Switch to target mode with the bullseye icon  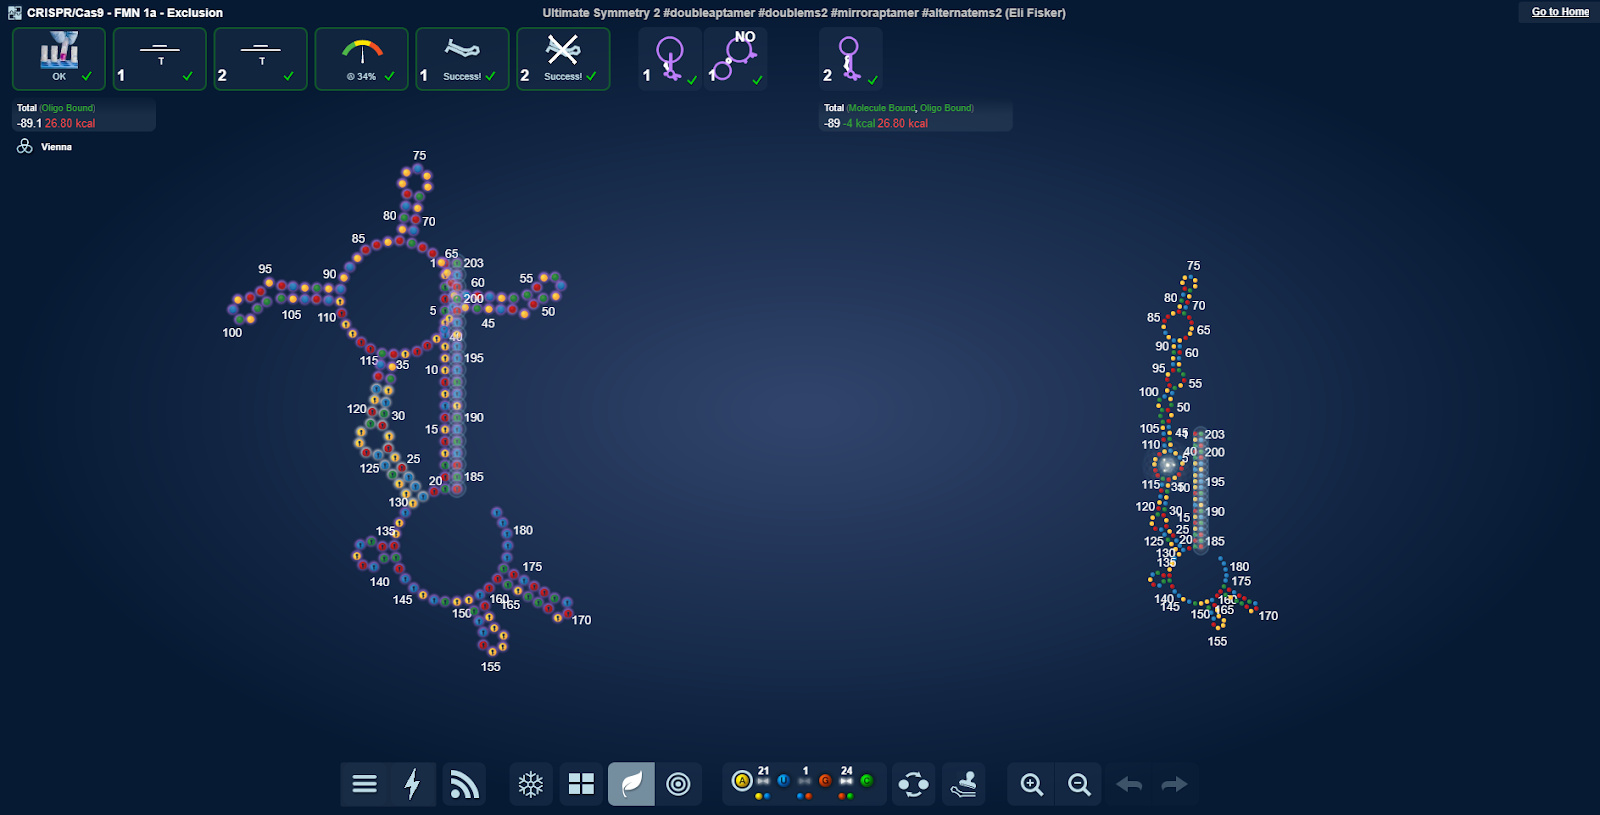pyautogui.click(x=678, y=784)
